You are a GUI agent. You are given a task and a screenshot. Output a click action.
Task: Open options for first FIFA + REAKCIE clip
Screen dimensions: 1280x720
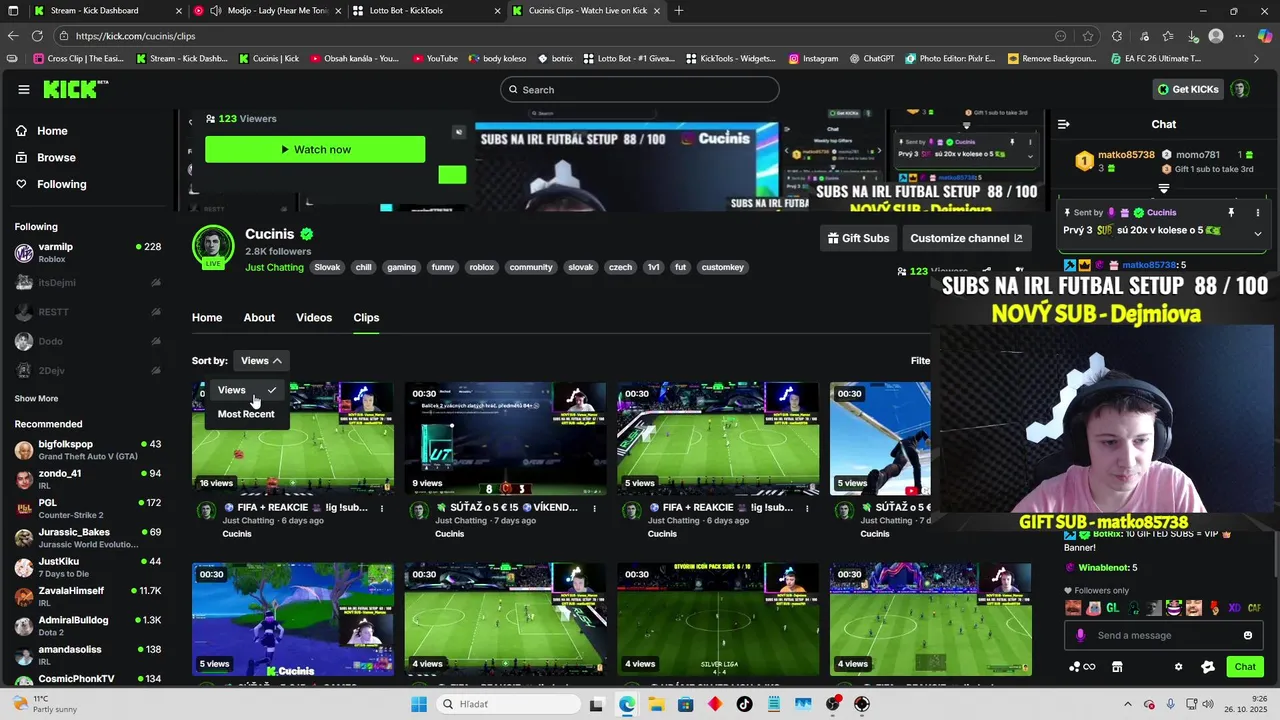tap(382, 508)
